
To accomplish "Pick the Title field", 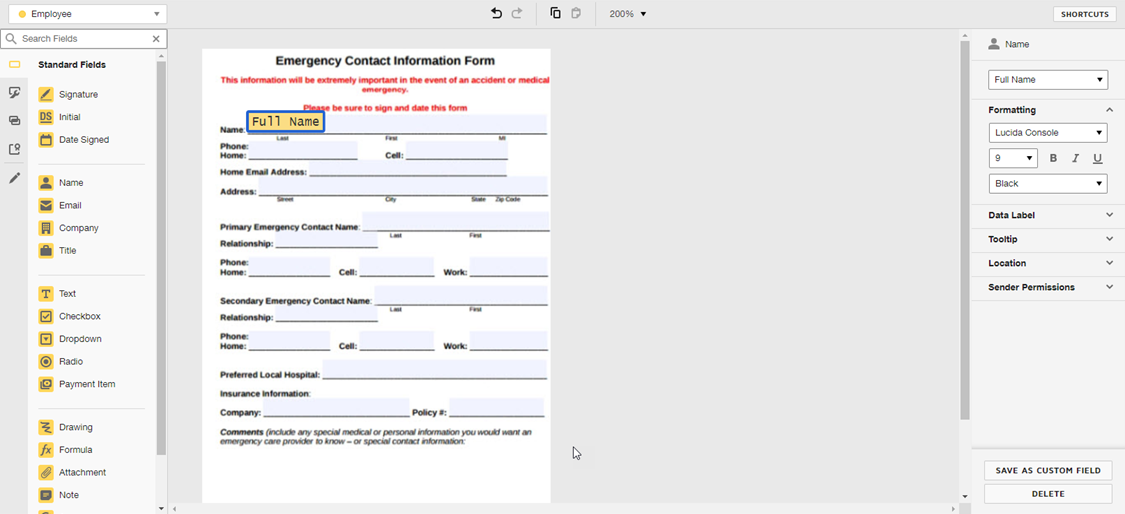I will [x=57, y=251].
